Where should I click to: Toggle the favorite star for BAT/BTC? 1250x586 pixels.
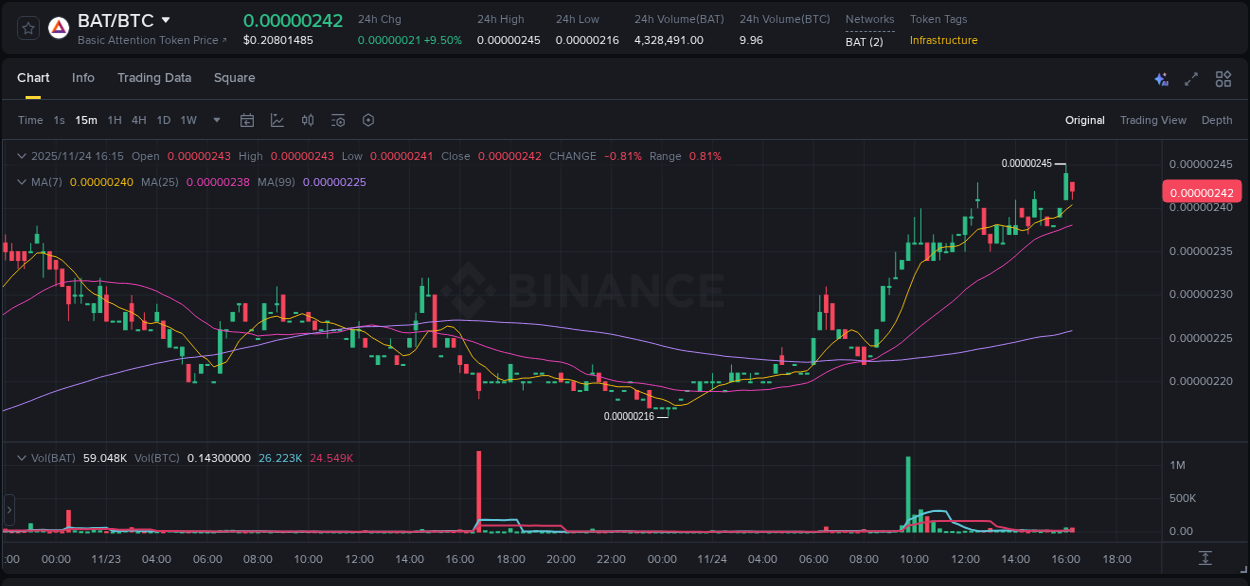(x=27, y=27)
